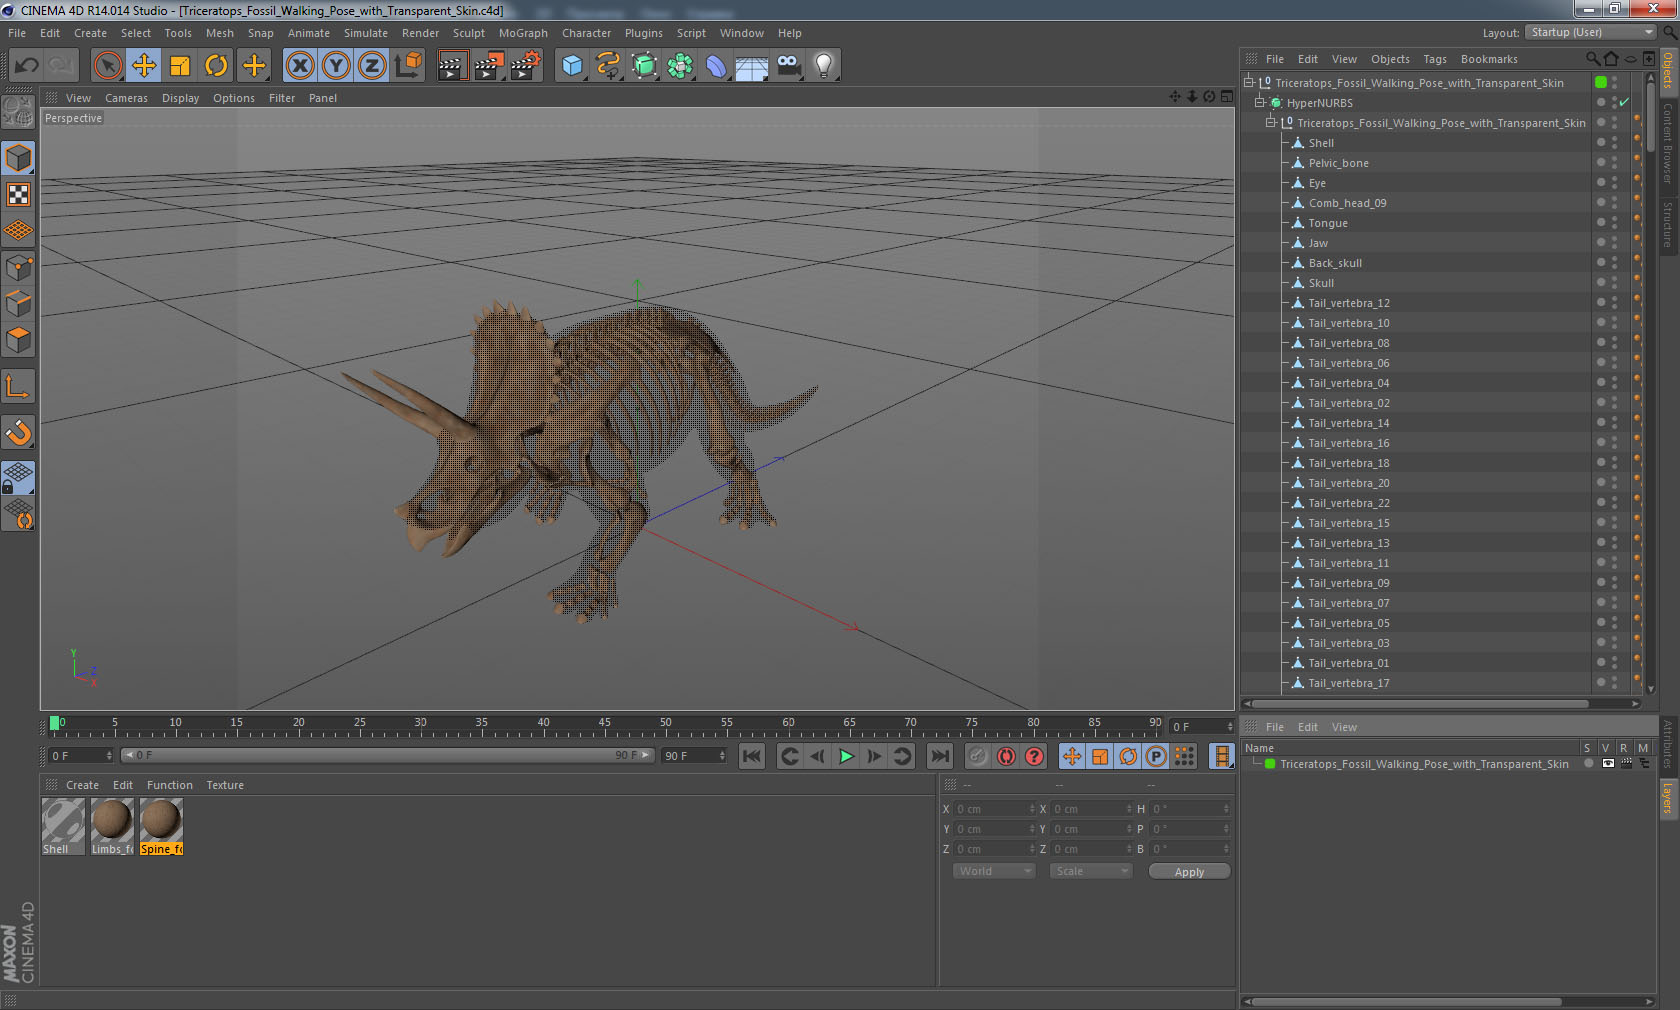Switch to Model mode icon
The height and width of the screenshot is (1010, 1680).
18,159
